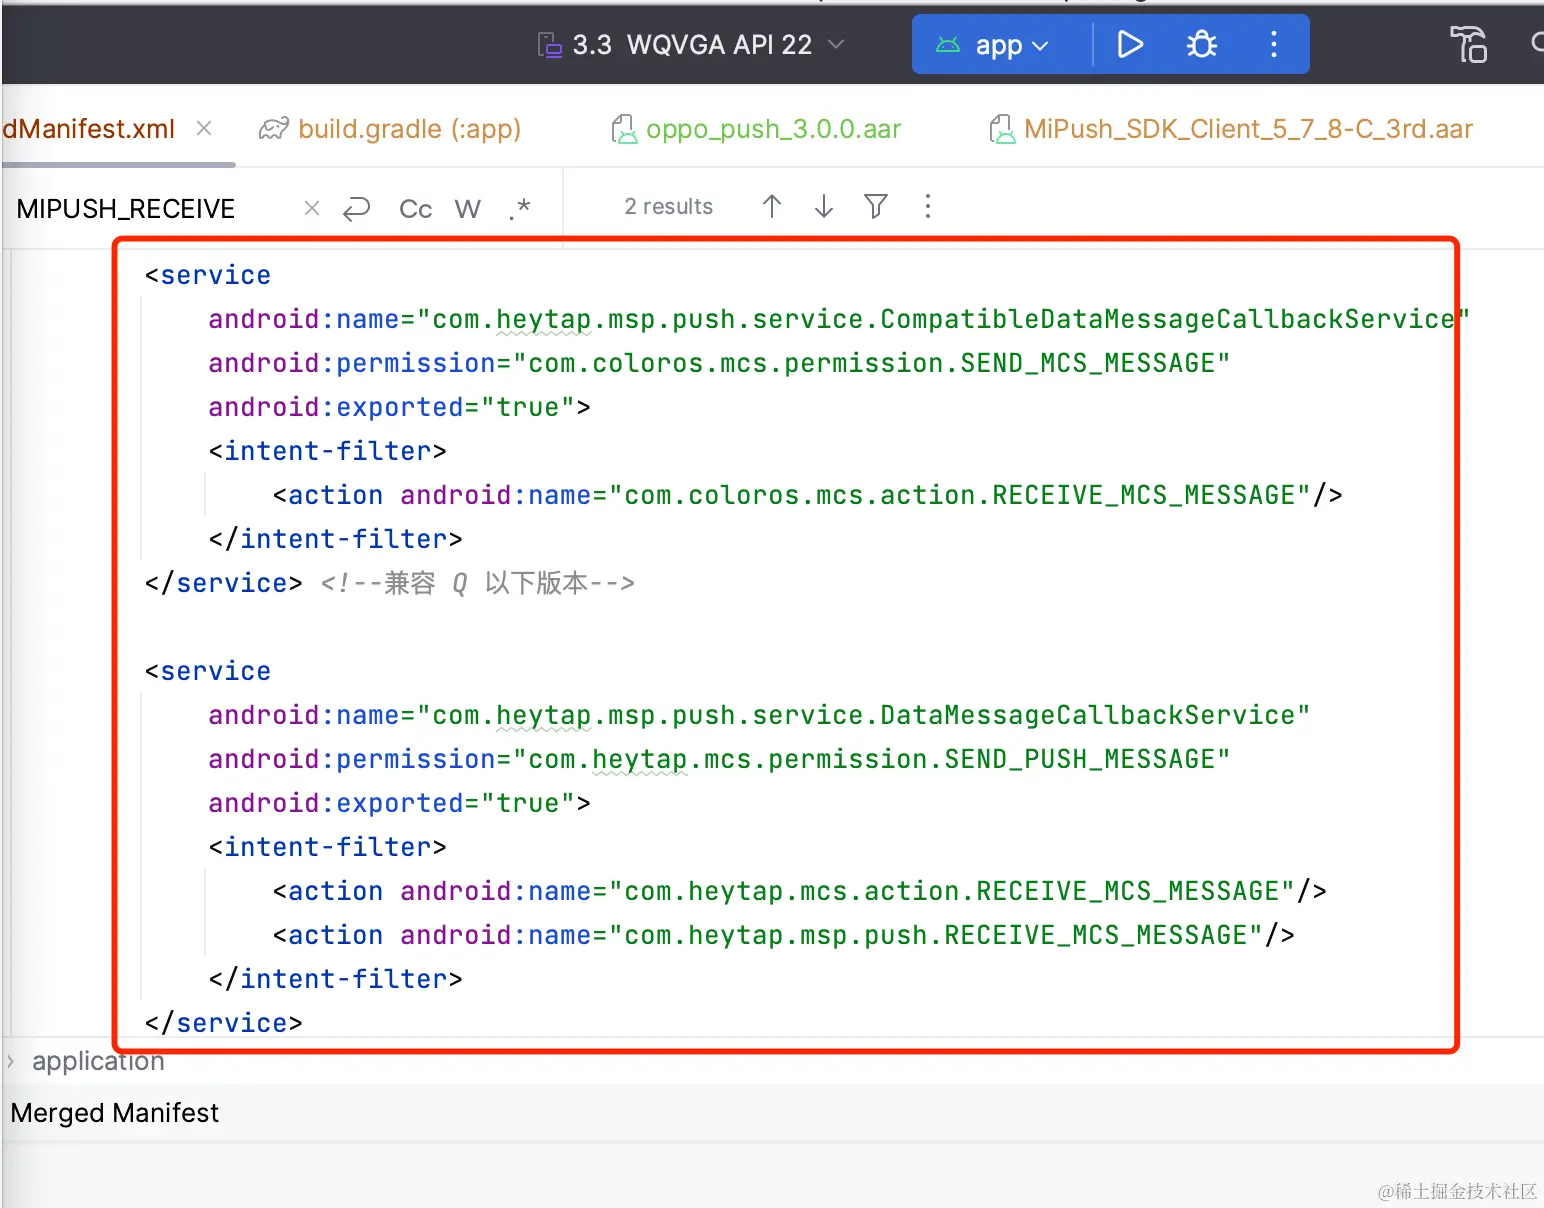This screenshot has height=1208, width=1544.
Task: Open the oppo_push_3.0.0.aar tab
Action: (756, 129)
